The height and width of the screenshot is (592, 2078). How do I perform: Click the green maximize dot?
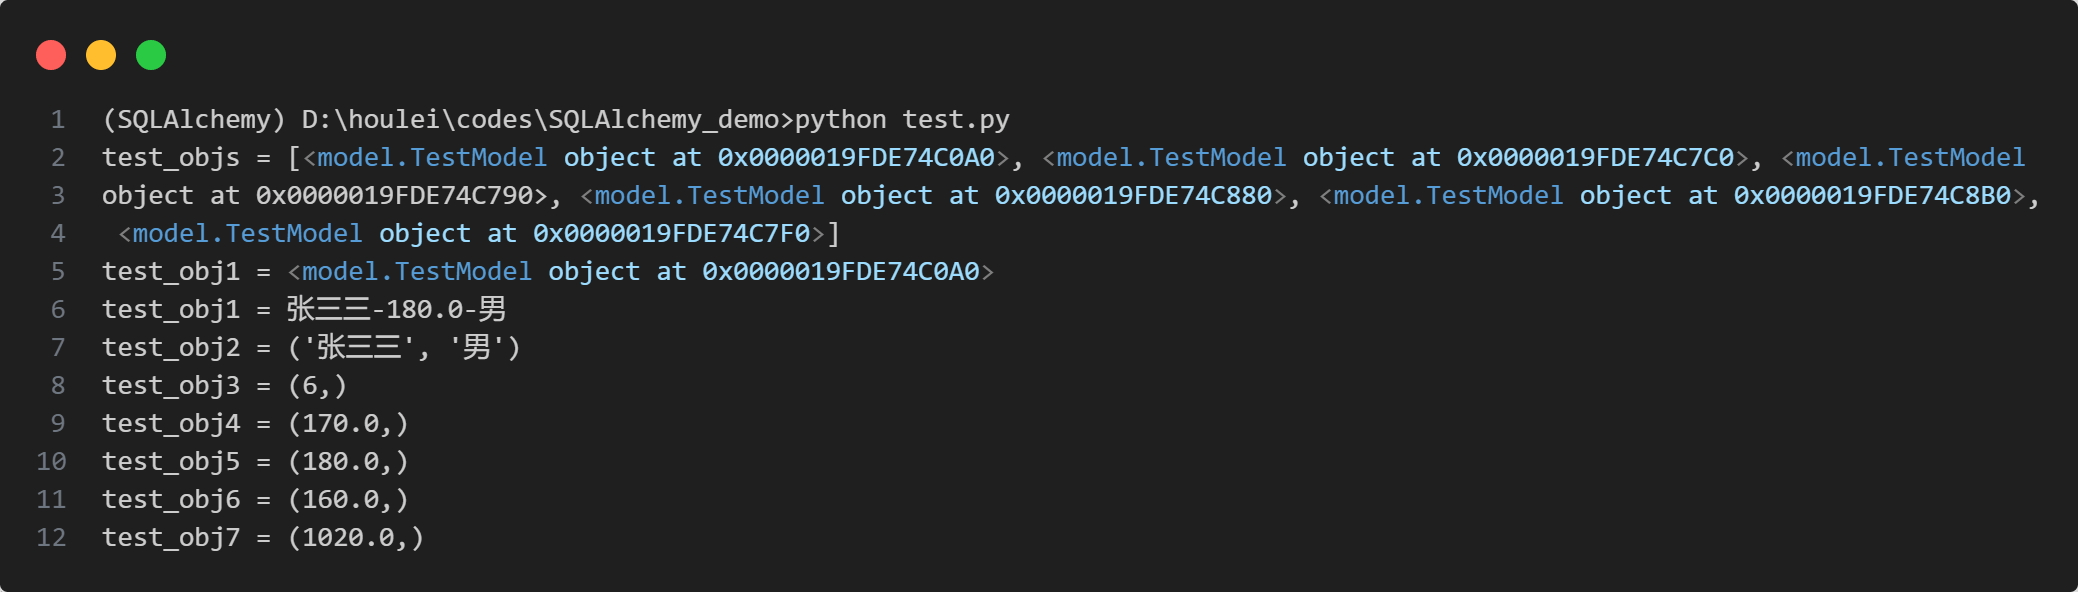(x=151, y=55)
